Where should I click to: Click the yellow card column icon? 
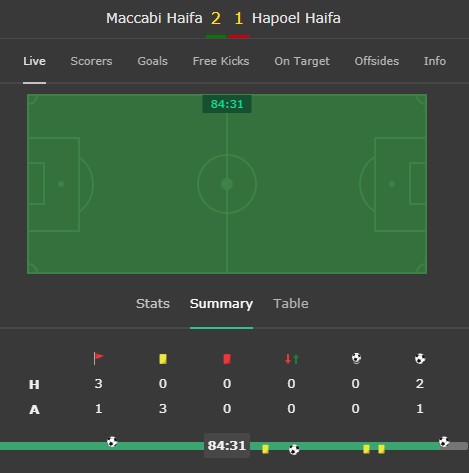click(163, 359)
